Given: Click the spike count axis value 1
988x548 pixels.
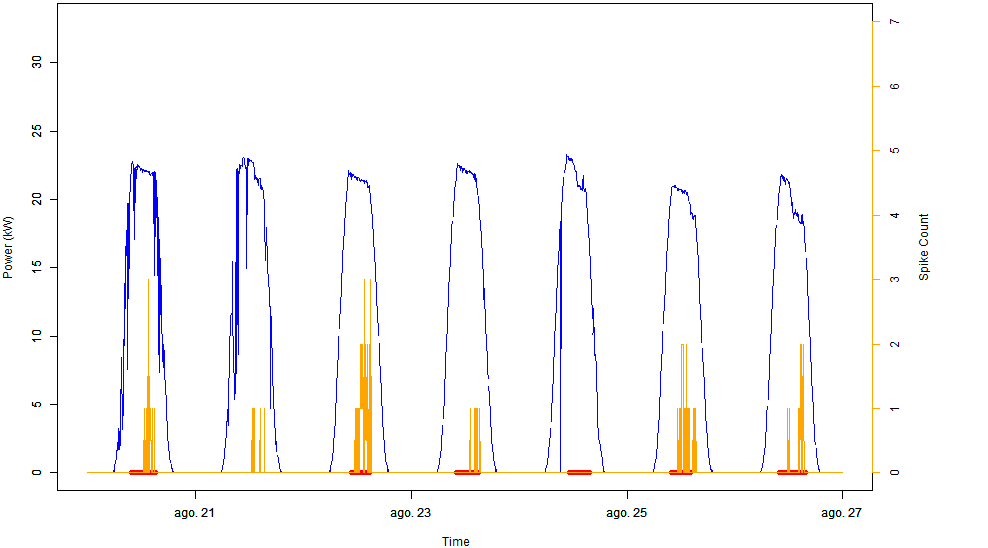Looking at the screenshot, I should [894, 409].
